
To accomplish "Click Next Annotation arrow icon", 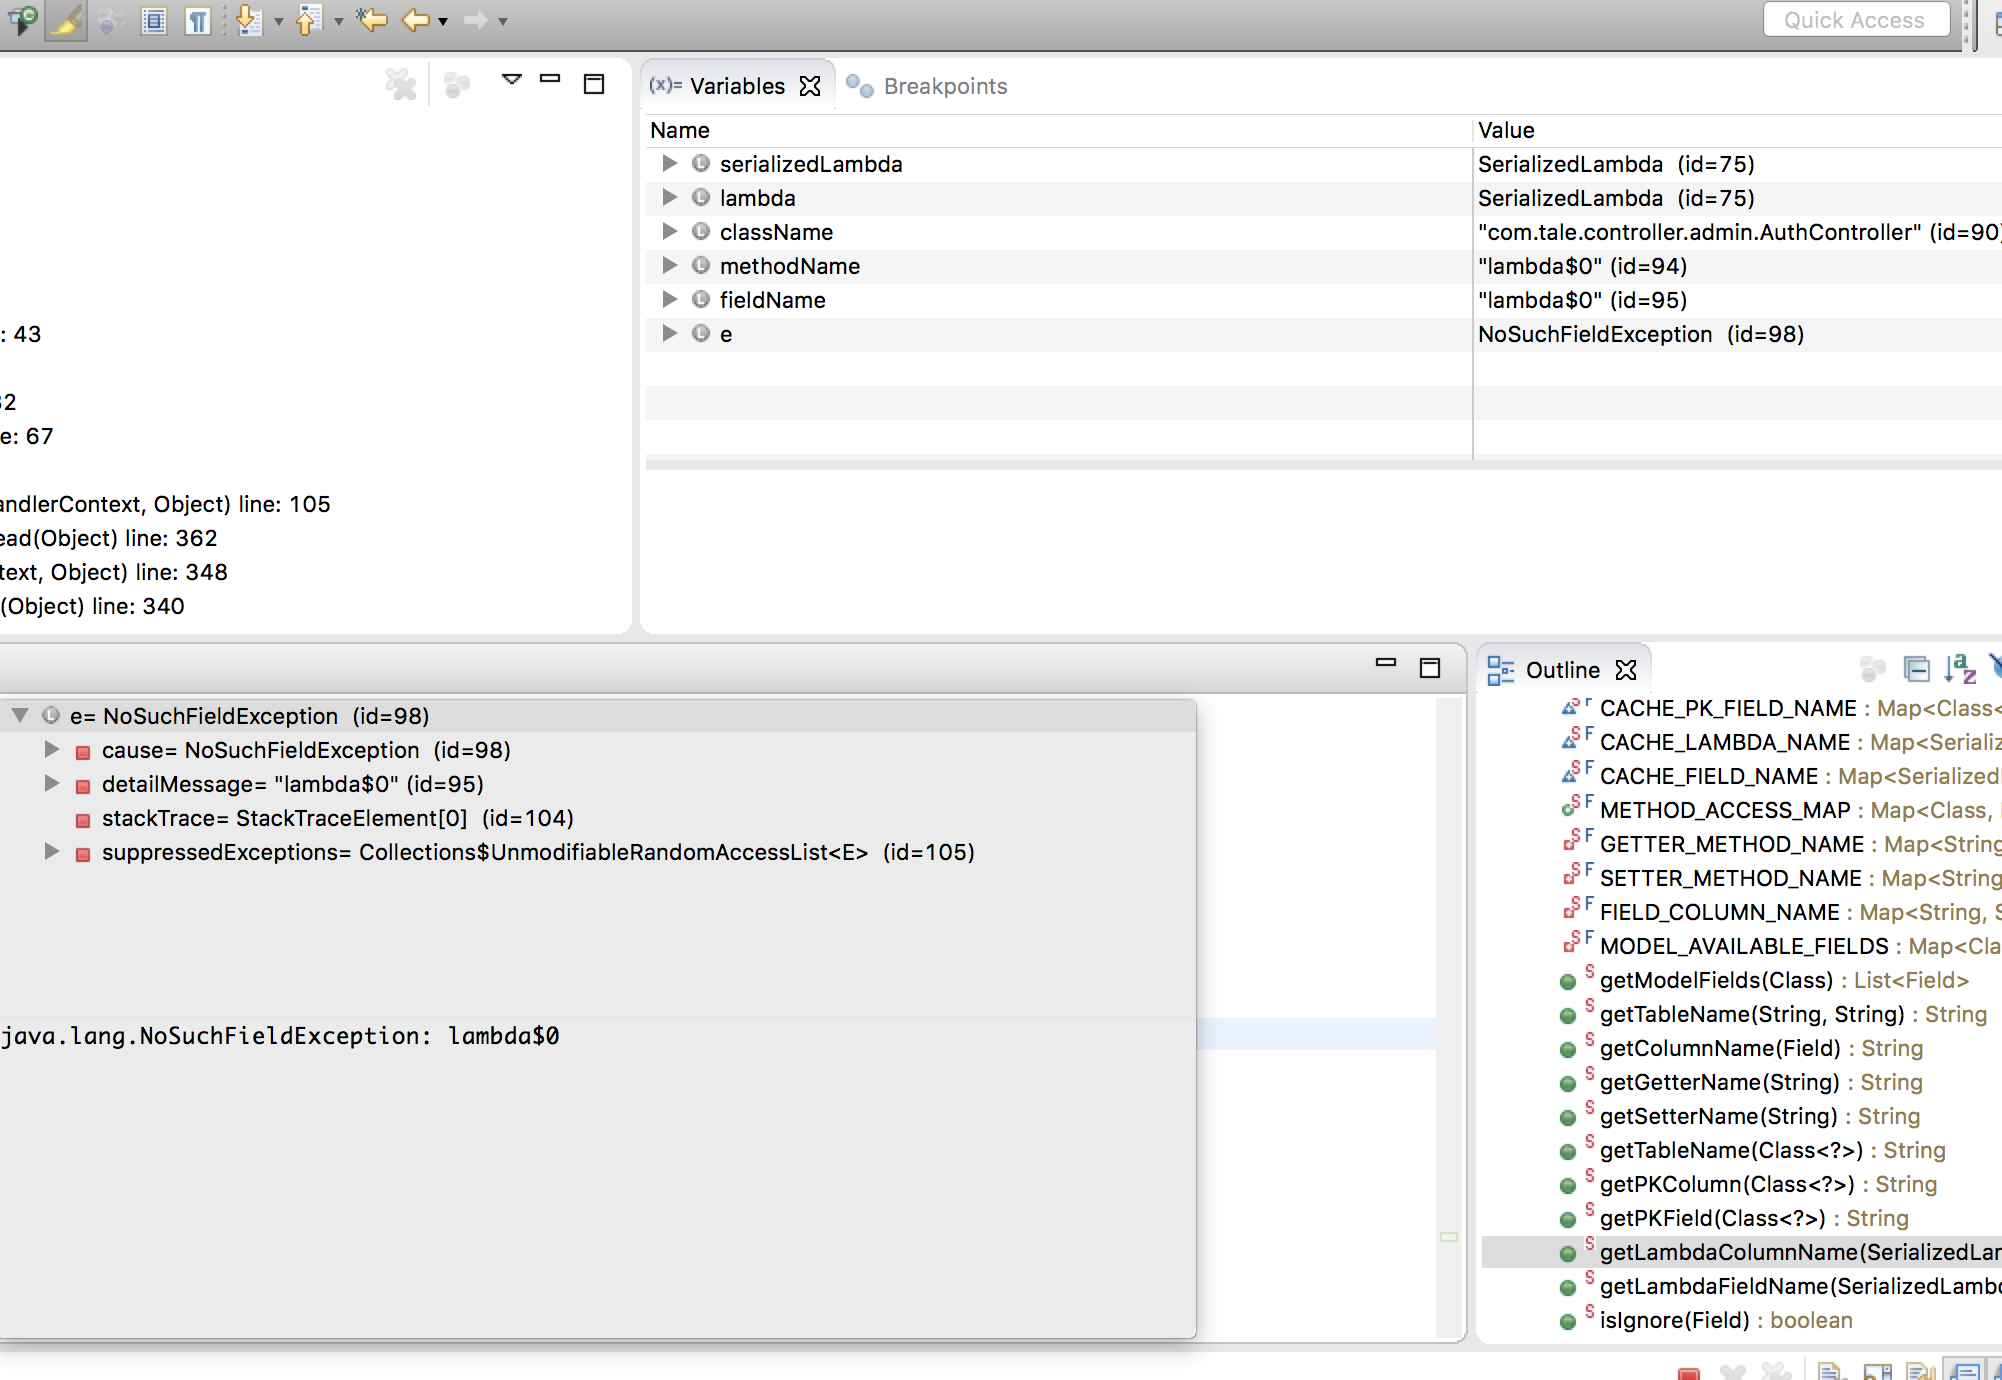I will [x=249, y=20].
